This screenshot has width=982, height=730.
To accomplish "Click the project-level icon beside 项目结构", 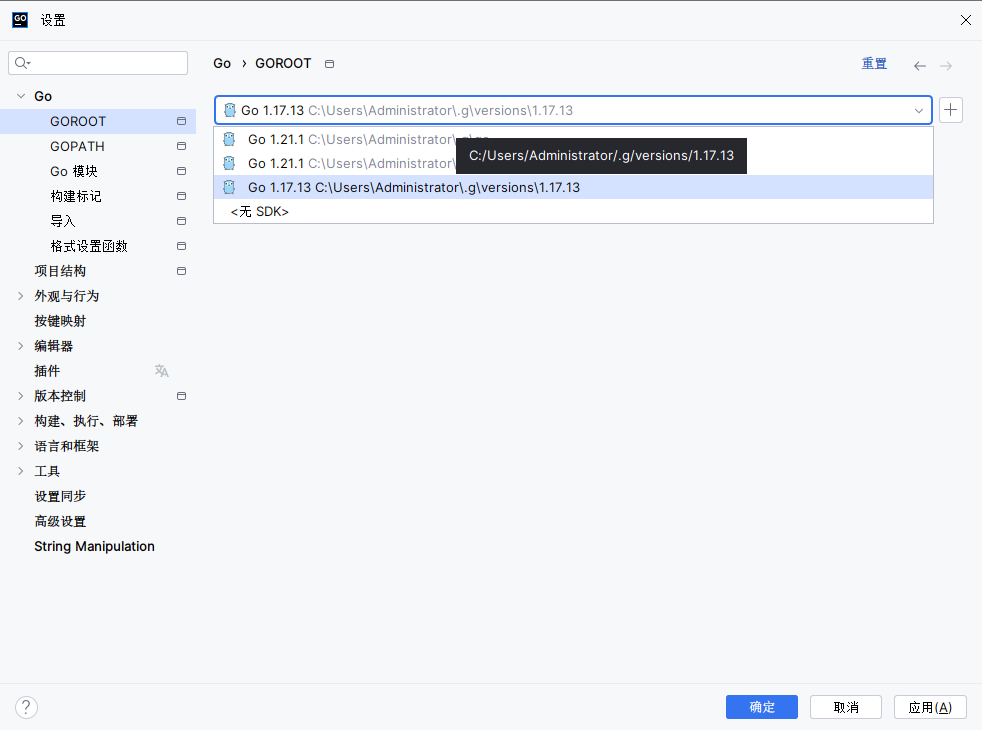I will pyautogui.click(x=181, y=271).
